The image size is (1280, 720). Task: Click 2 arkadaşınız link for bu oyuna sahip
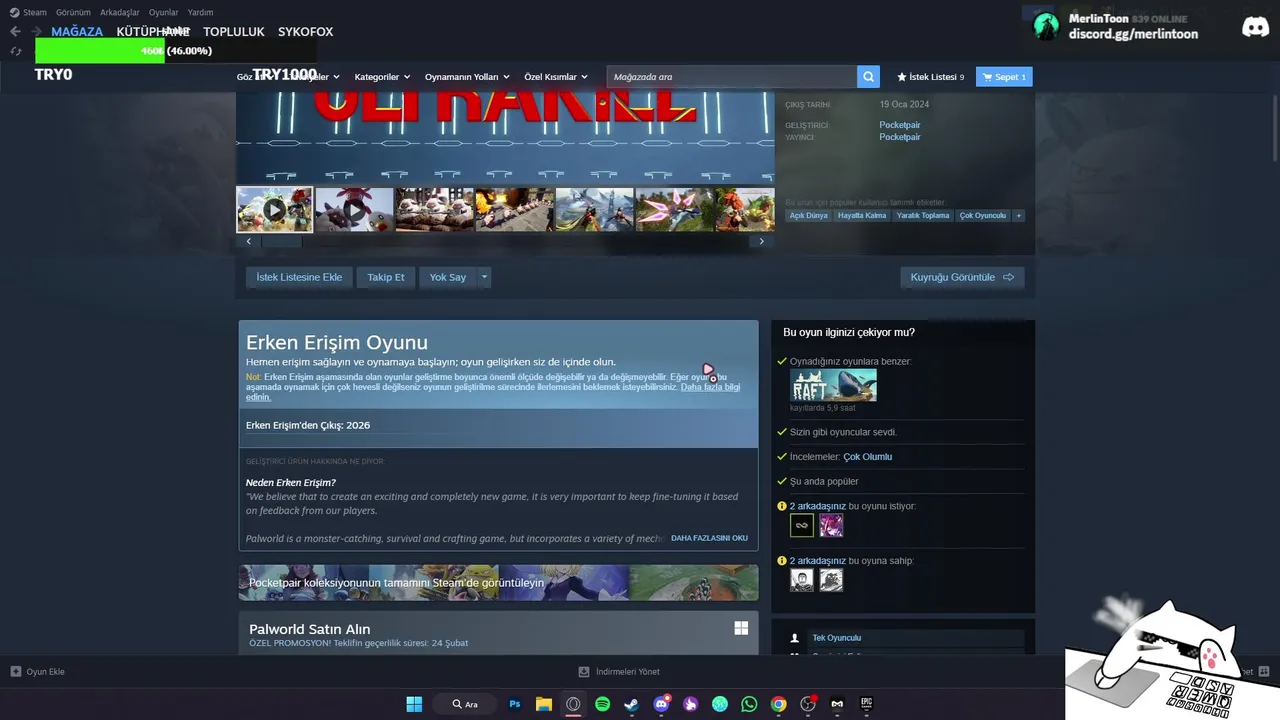coord(818,561)
